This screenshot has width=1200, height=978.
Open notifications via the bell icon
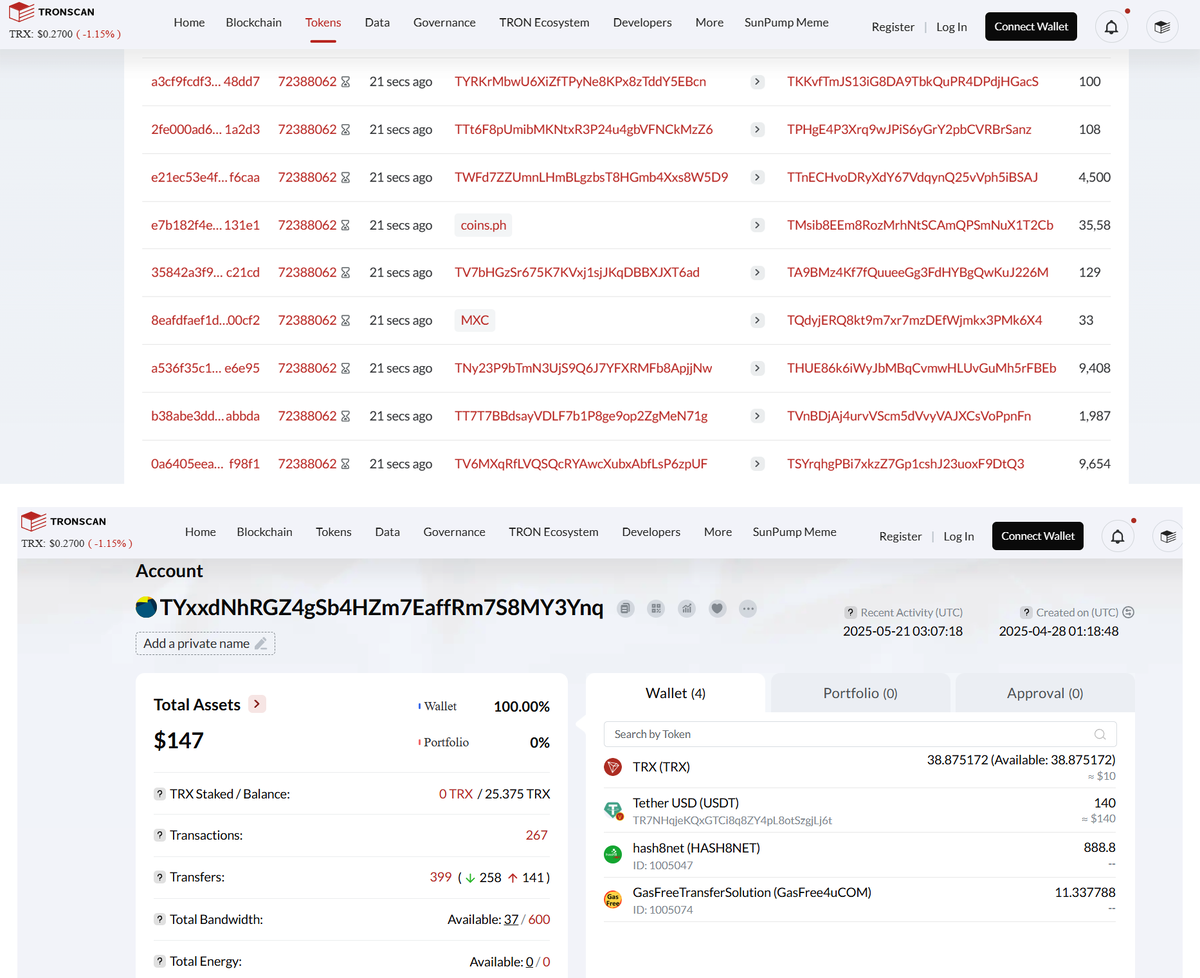point(1110,27)
